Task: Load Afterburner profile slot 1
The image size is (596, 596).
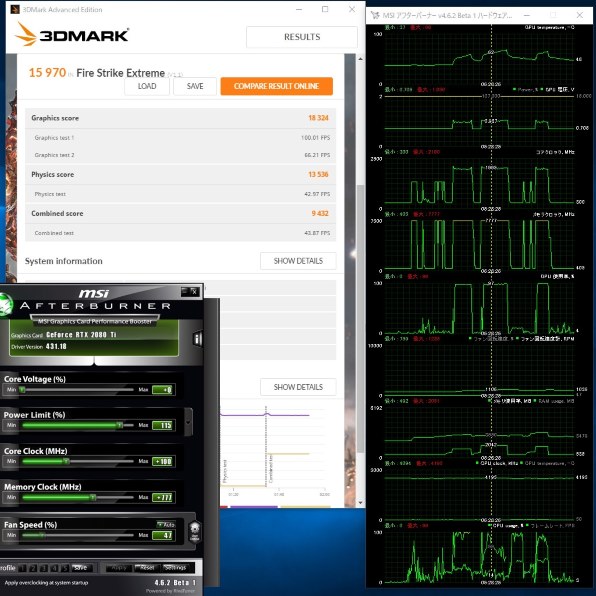Action: [x=22, y=568]
